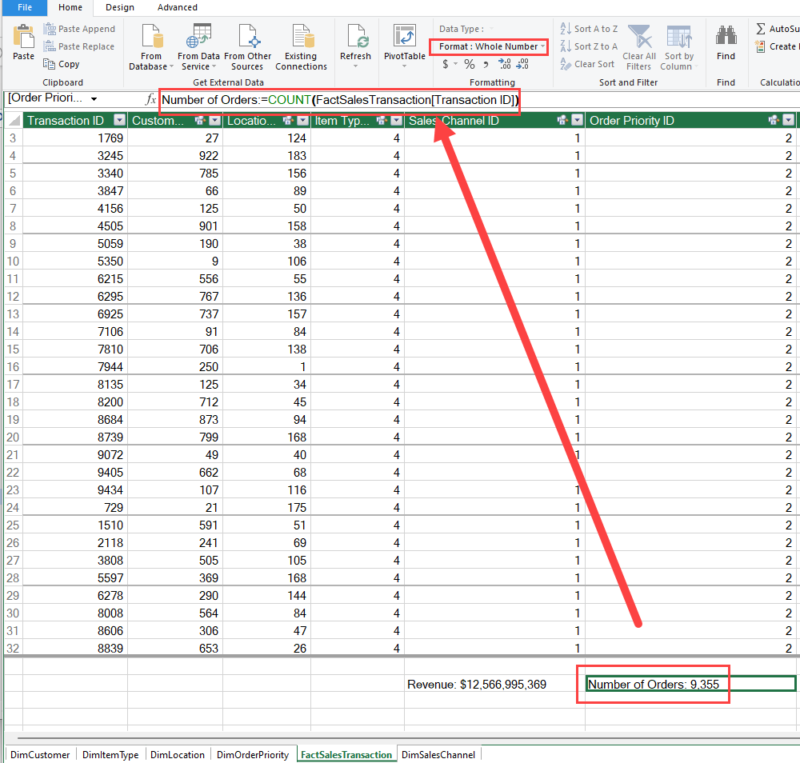Apply percentage format using the % icon
The image size is (800, 763).
[x=468, y=63]
